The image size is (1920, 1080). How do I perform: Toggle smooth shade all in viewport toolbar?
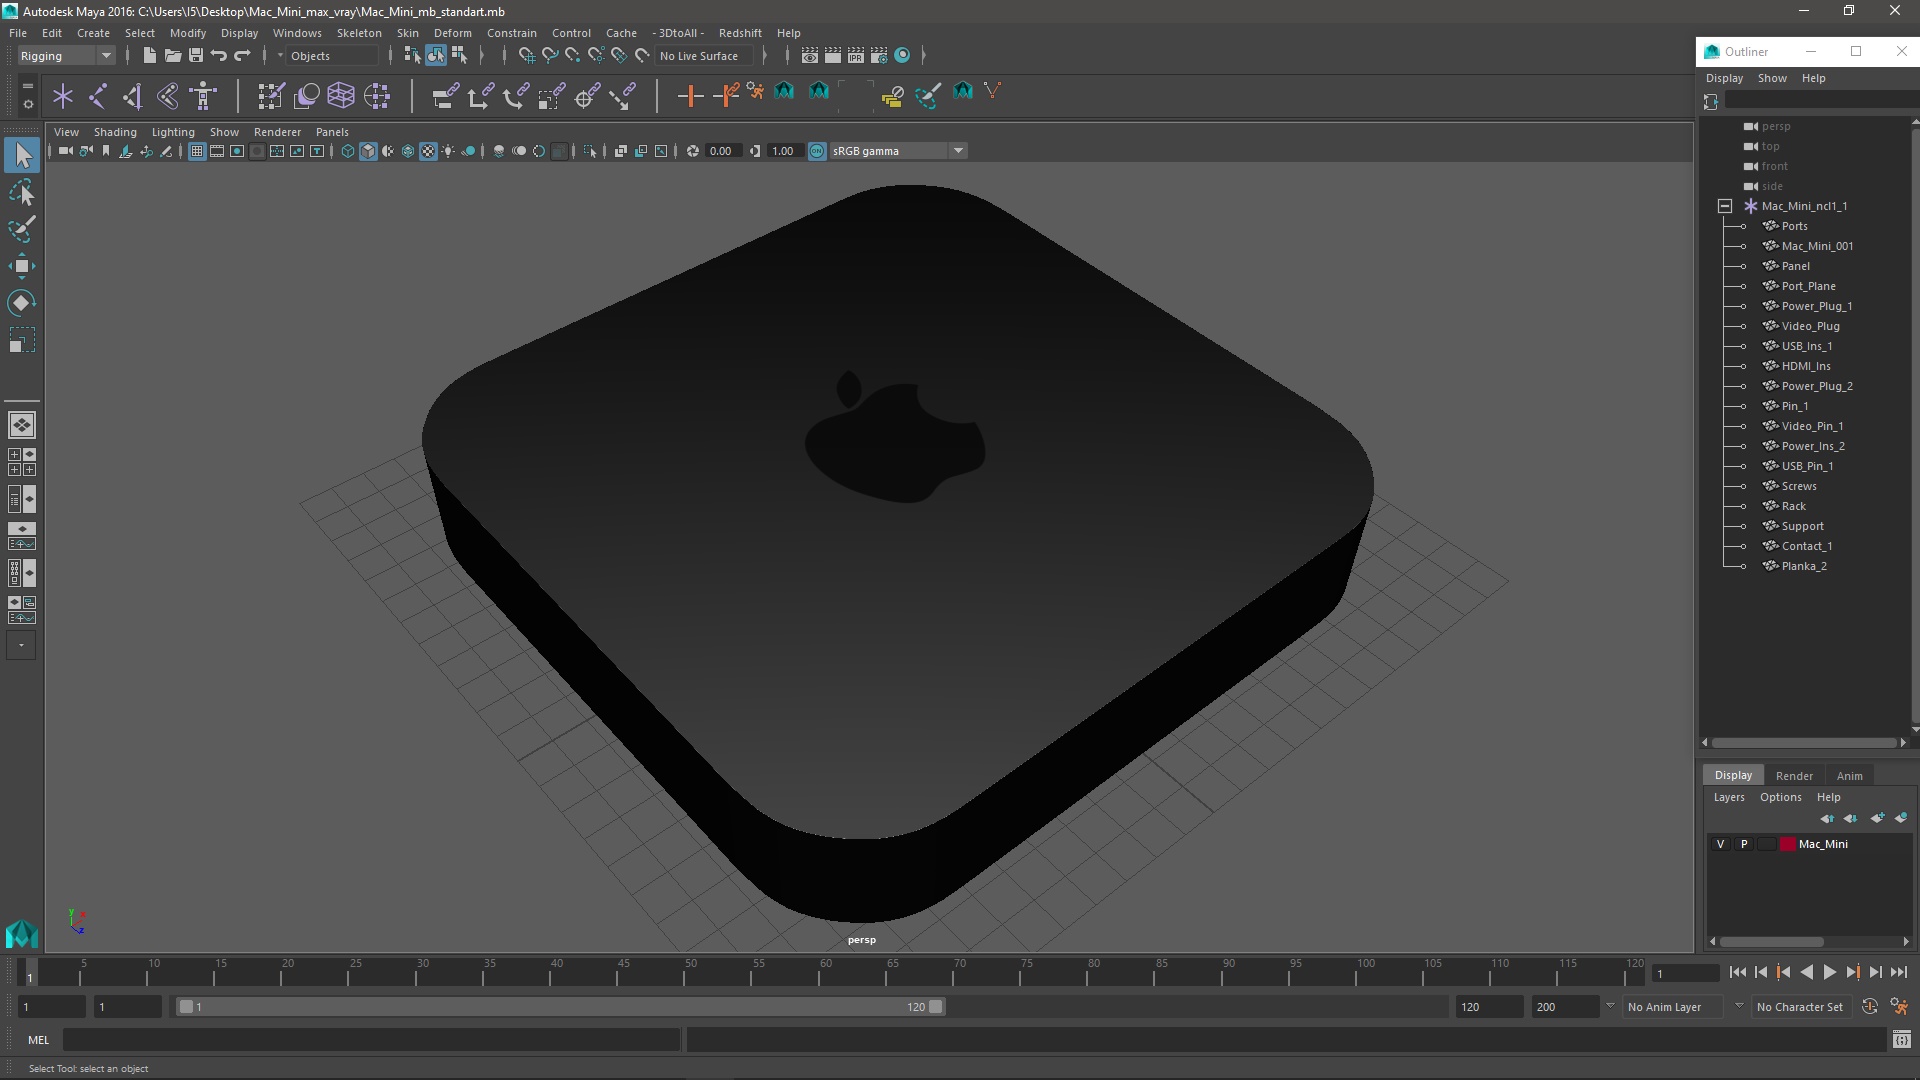(x=368, y=151)
